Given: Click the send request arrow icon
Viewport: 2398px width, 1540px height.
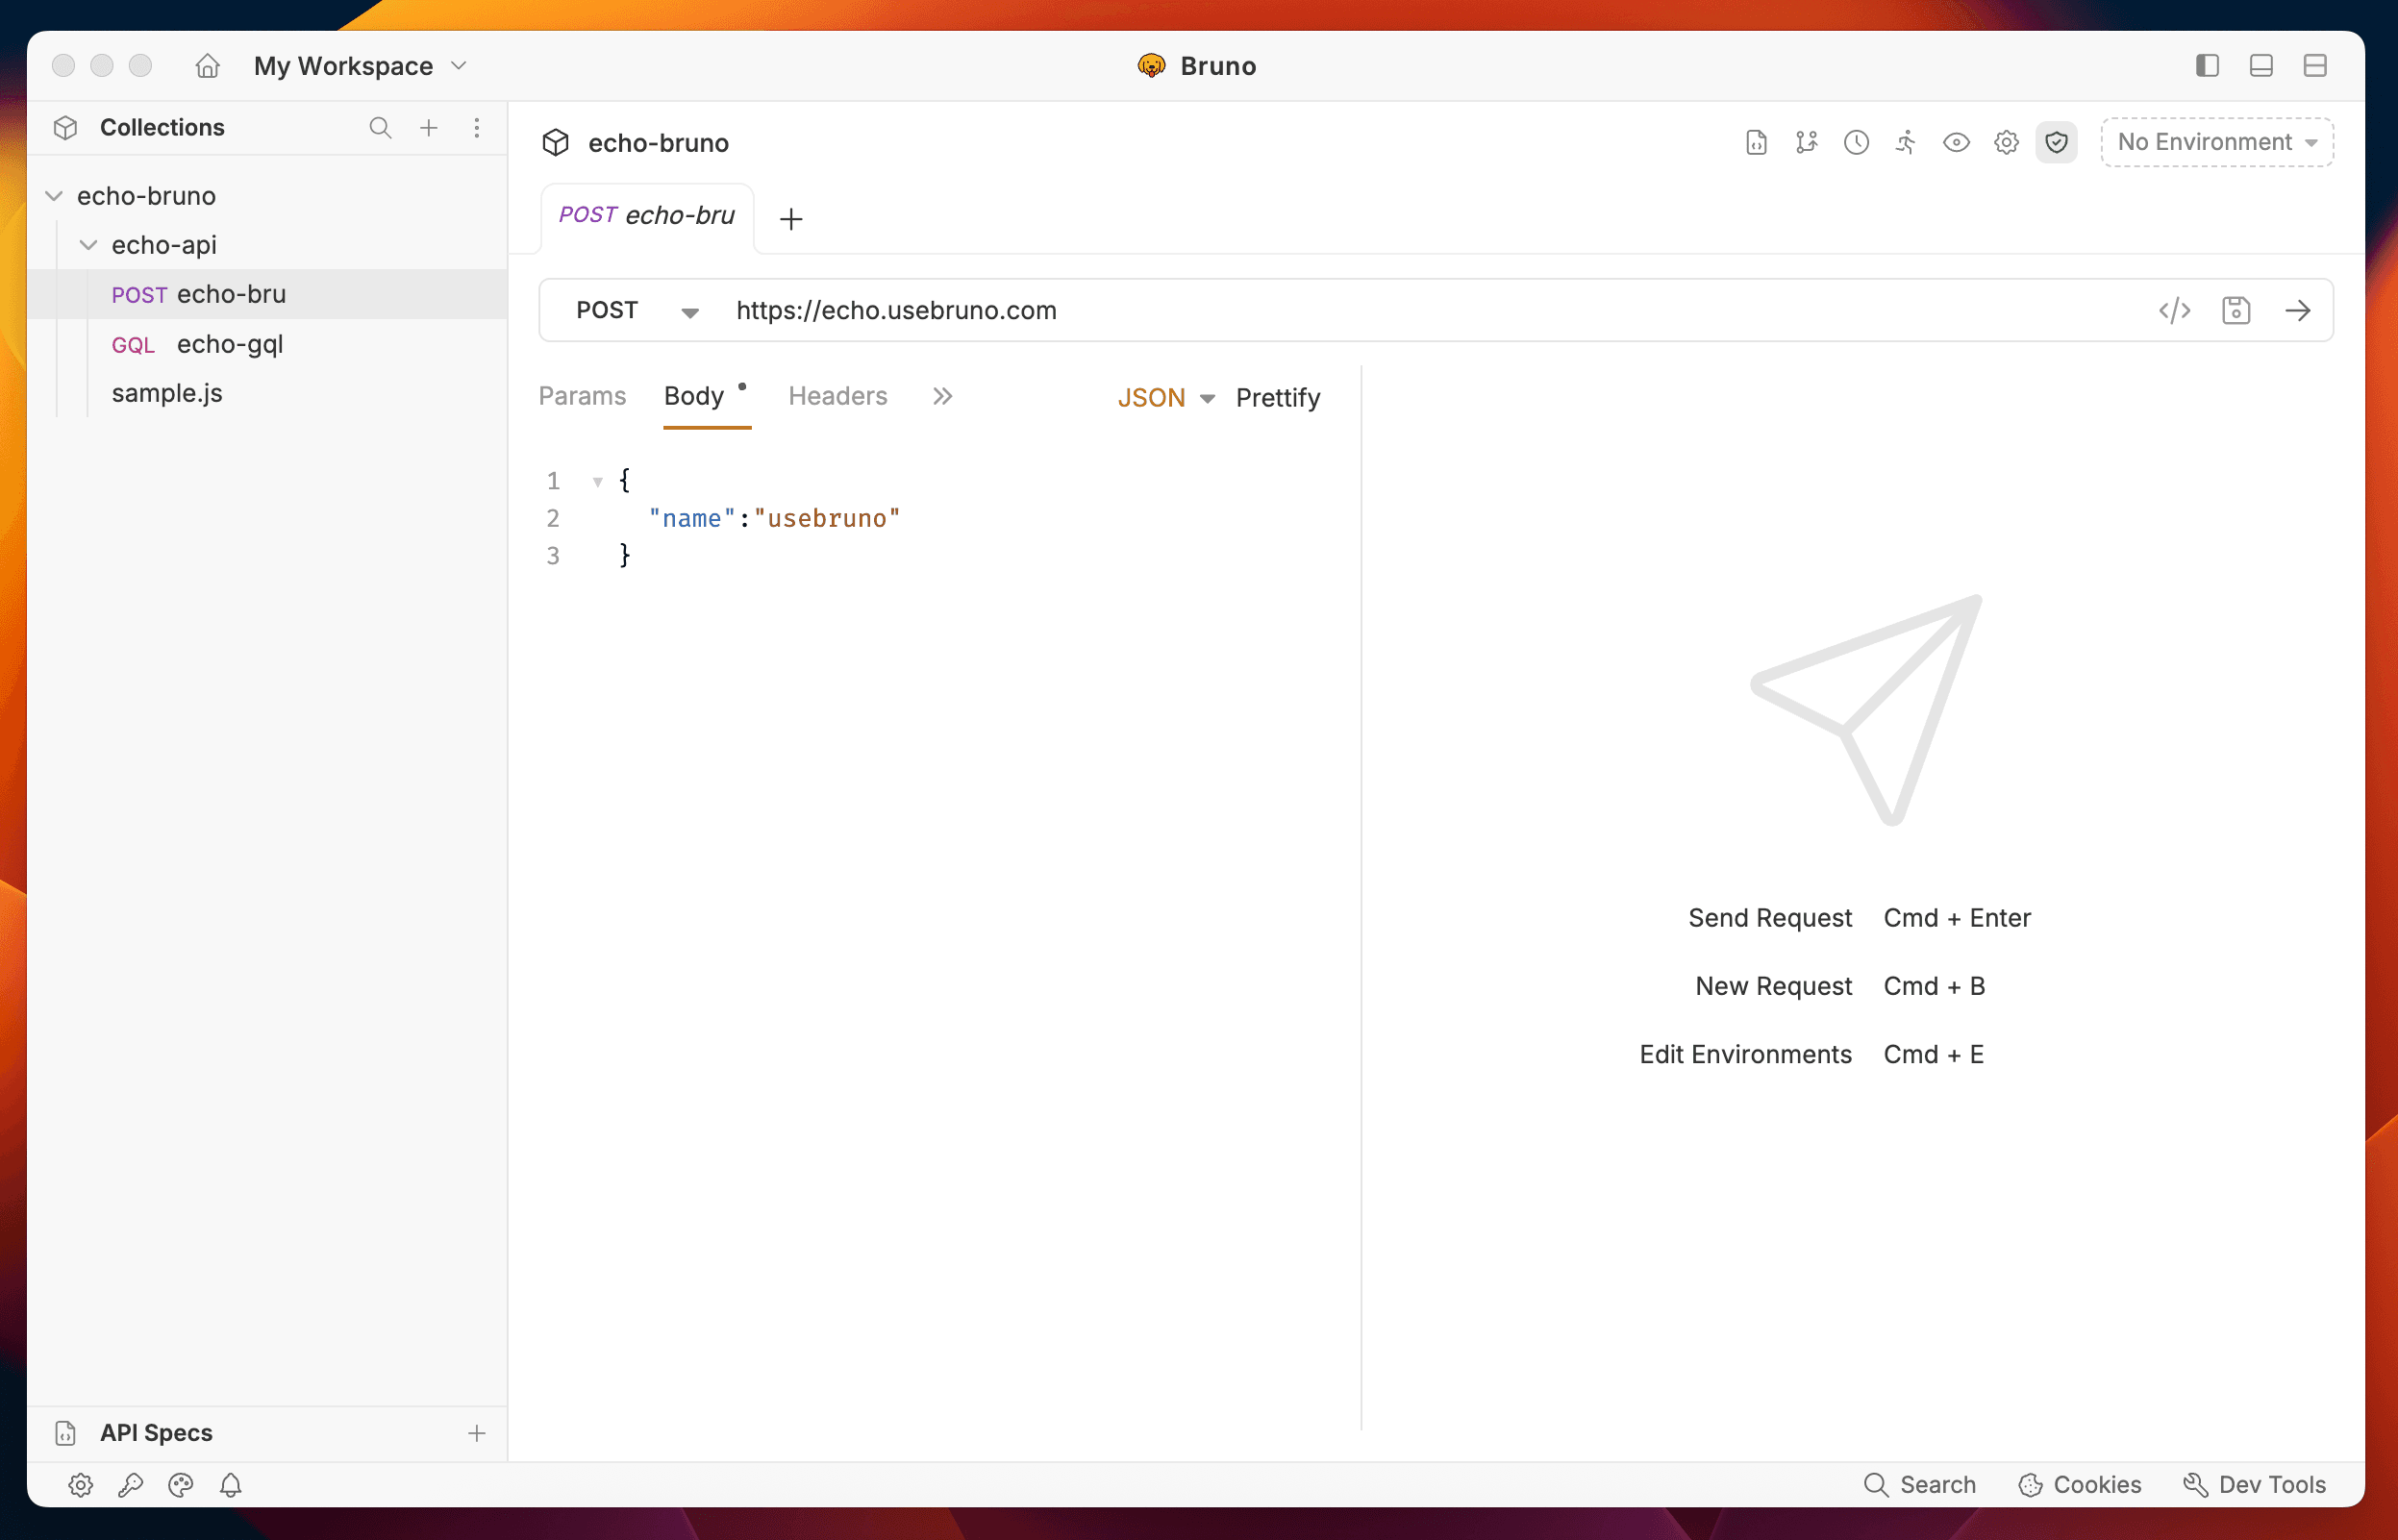Looking at the screenshot, I should point(2297,311).
